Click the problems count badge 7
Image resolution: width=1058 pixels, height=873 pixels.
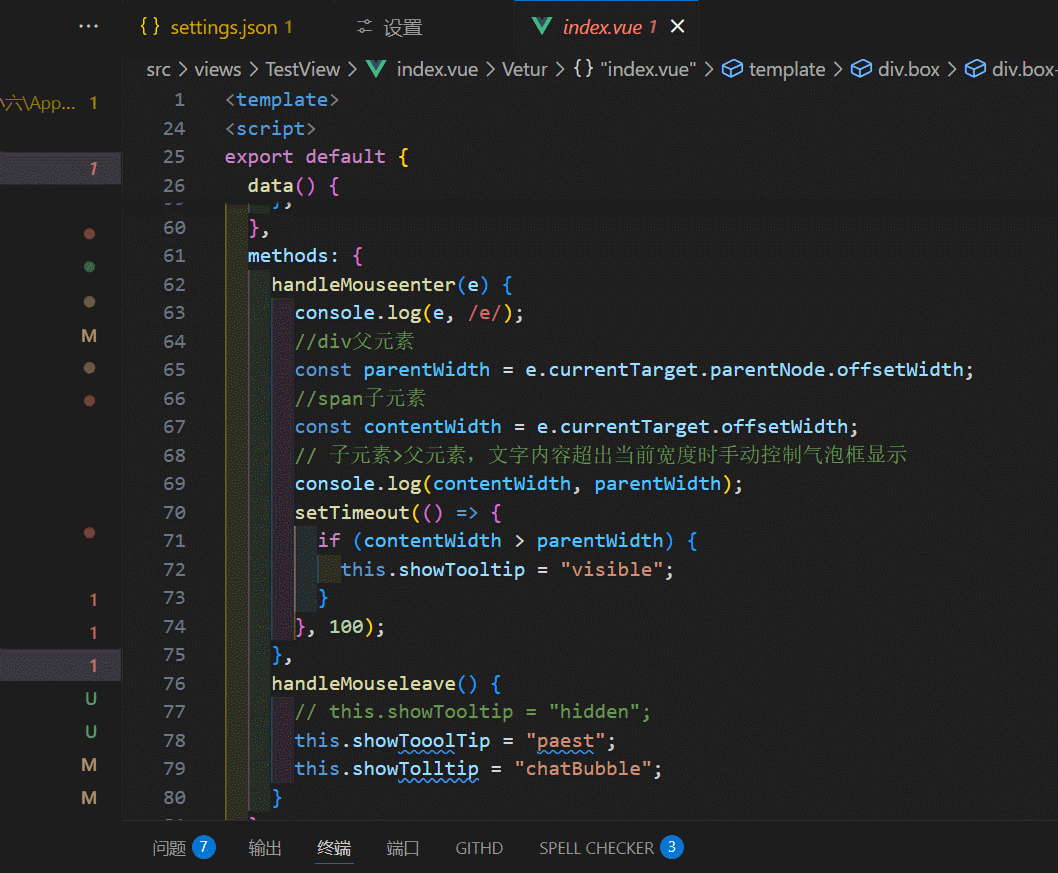coord(204,847)
